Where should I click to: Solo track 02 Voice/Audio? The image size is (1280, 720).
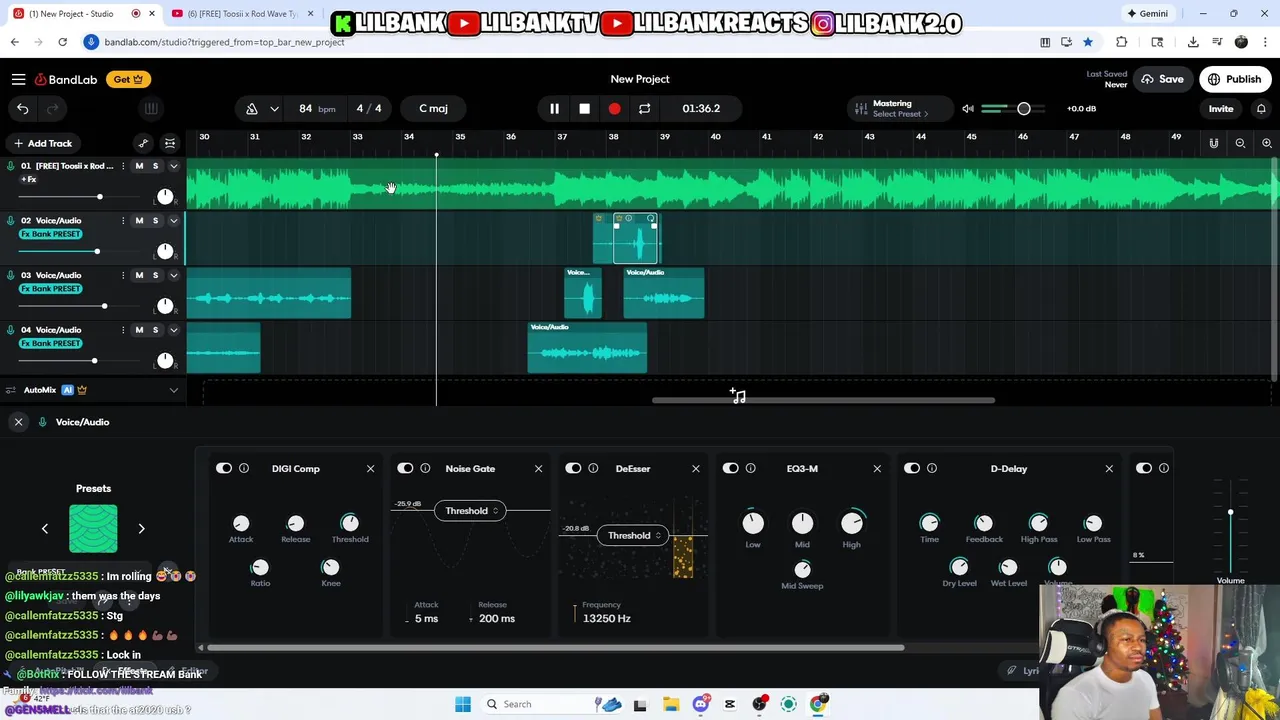click(155, 221)
